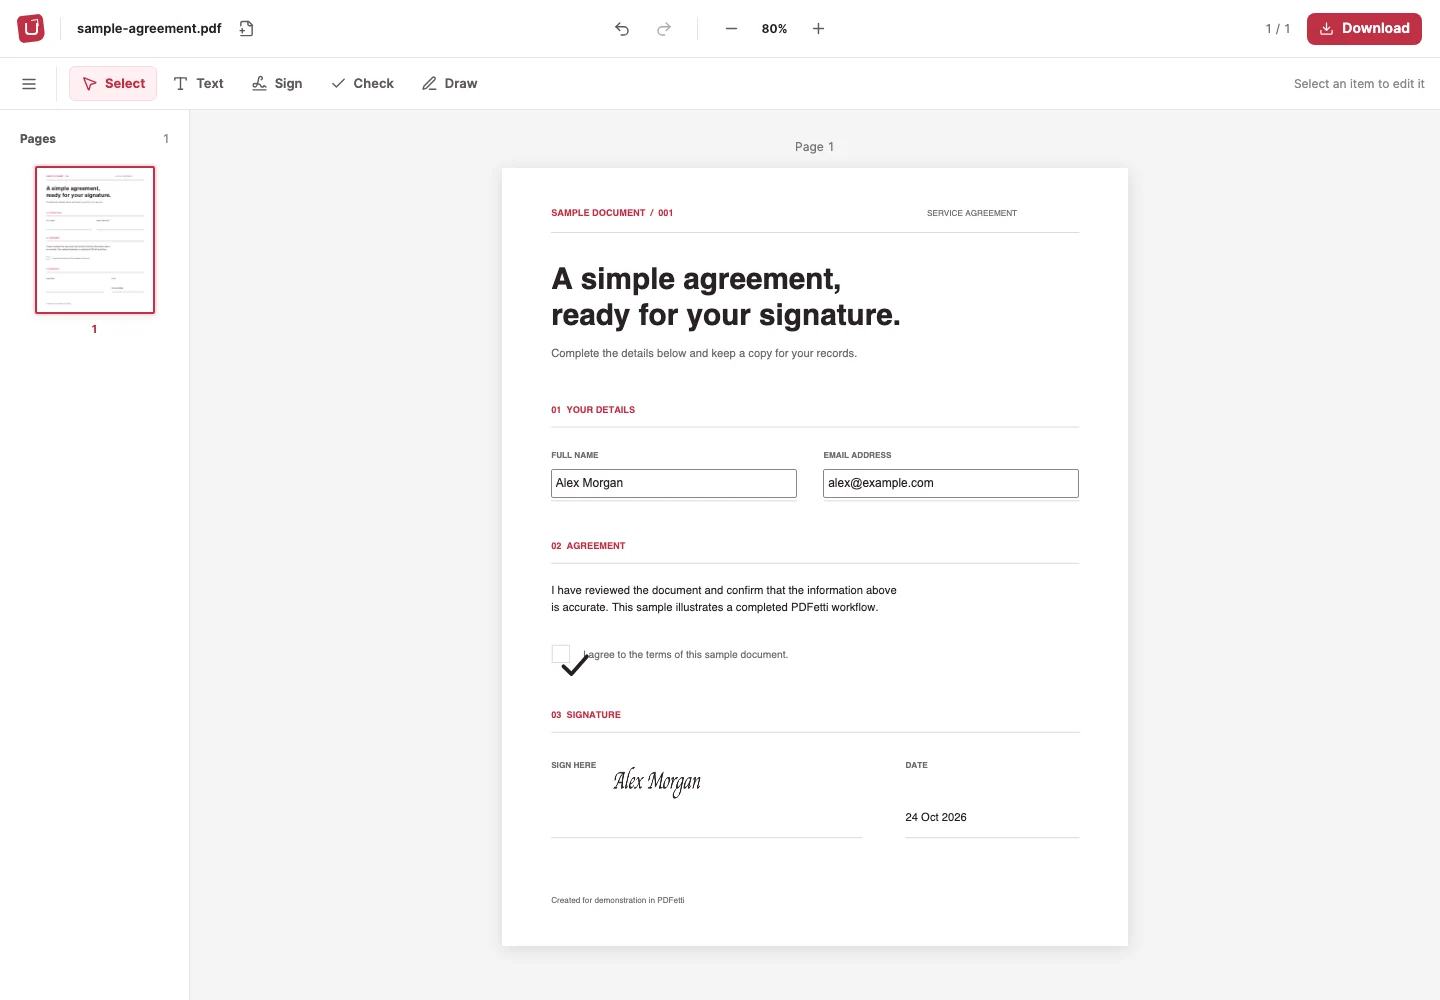The height and width of the screenshot is (1000, 1440).
Task: Select the sample-agreement.pdf file name
Action: click(149, 28)
